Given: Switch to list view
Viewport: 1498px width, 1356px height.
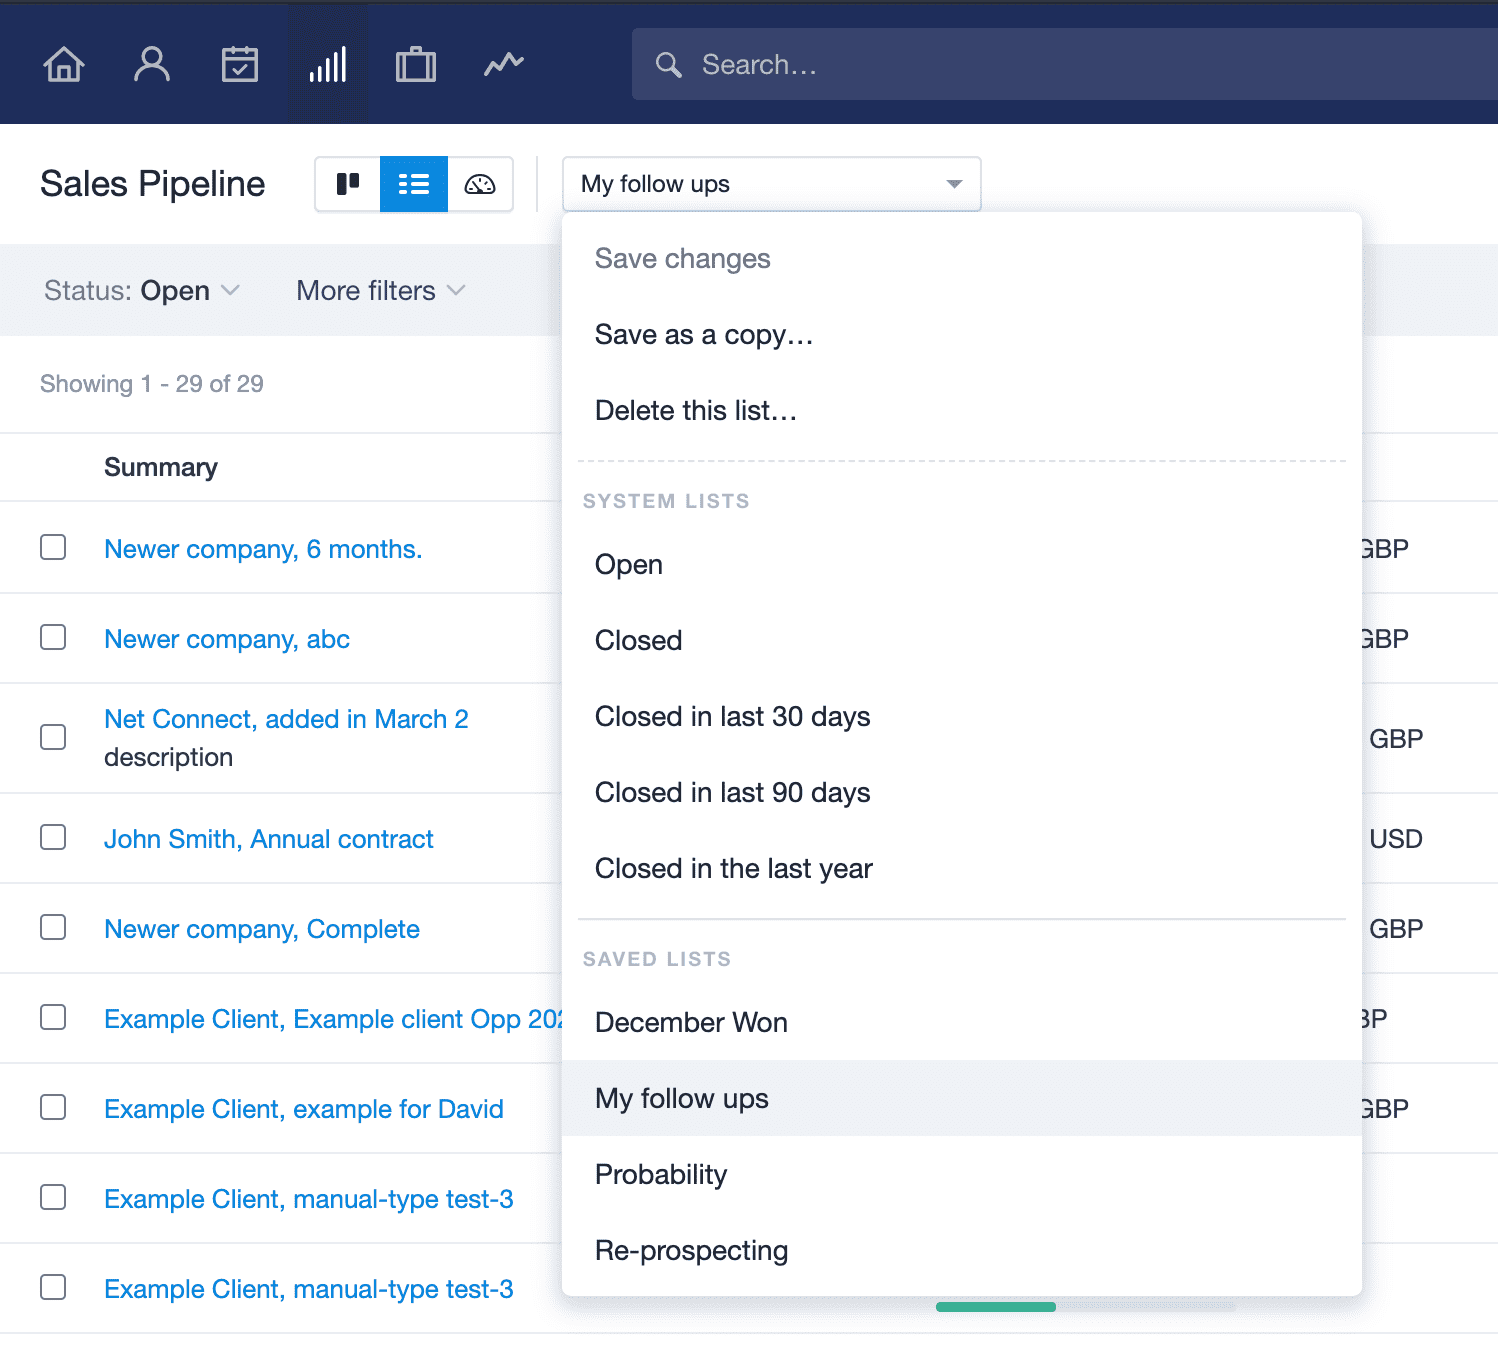Looking at the screenshot, I should point(414,184).
